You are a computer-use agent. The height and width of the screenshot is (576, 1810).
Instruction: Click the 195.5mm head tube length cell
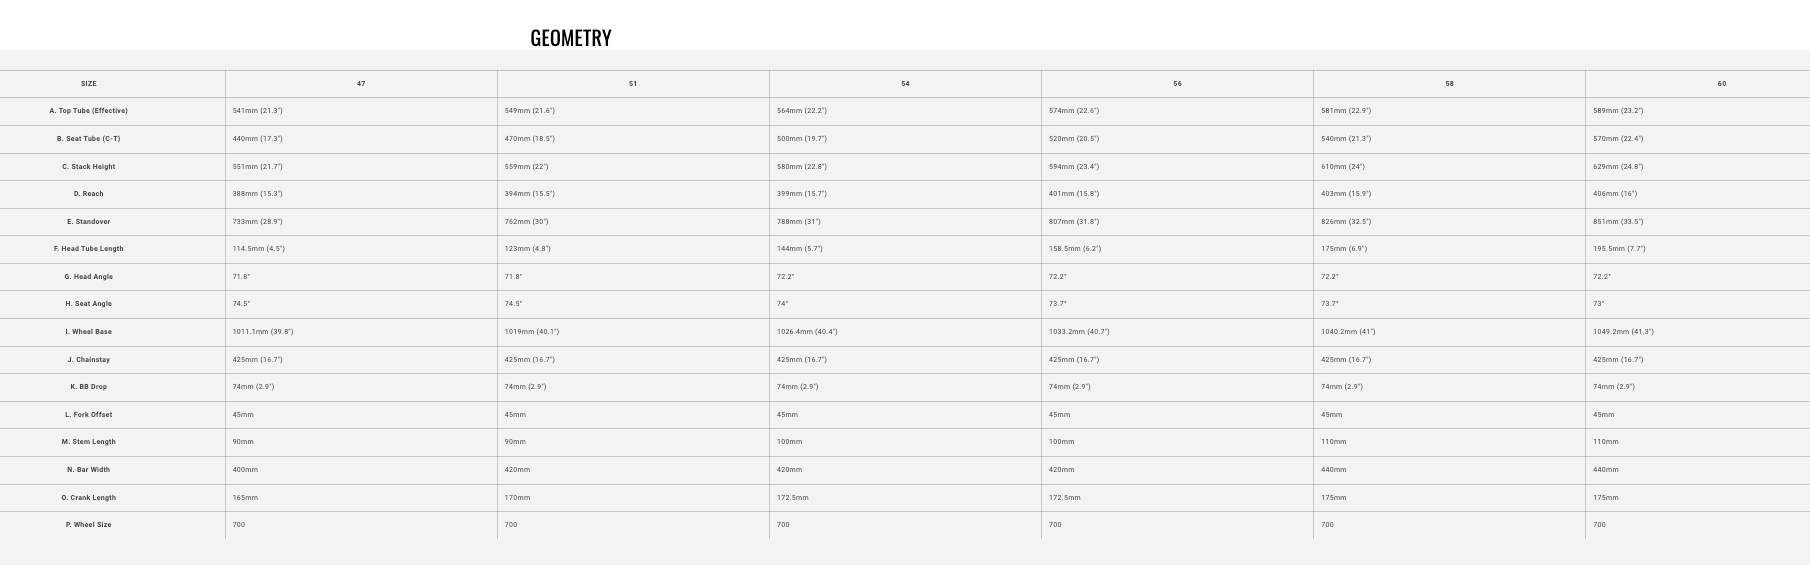(x=1619, y=249)
